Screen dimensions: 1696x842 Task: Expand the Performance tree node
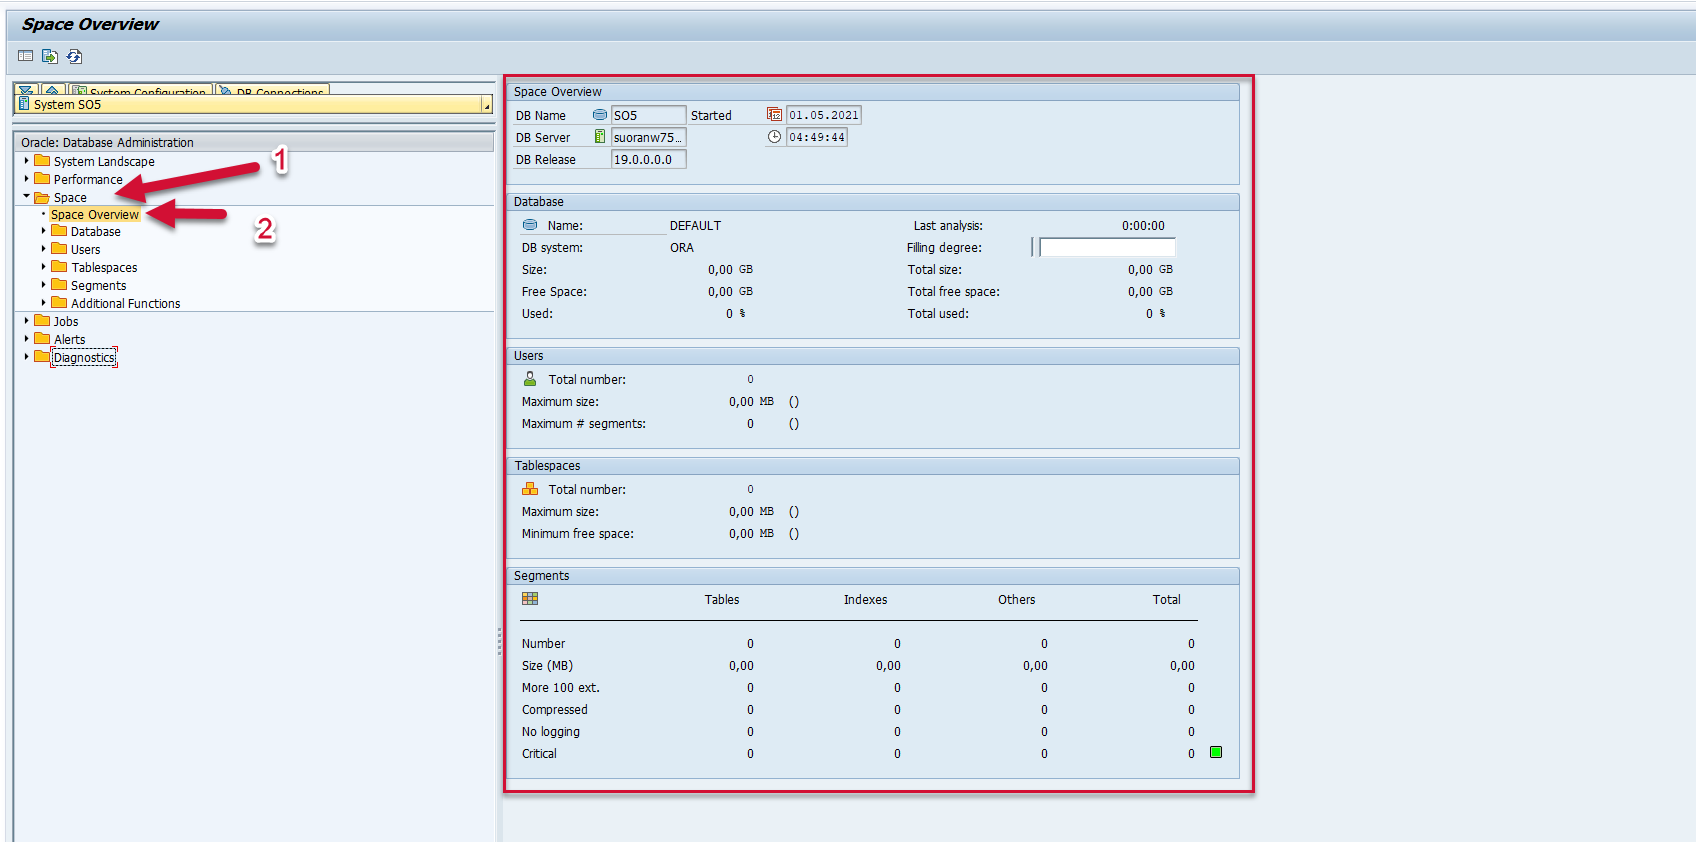pos(27,179)
